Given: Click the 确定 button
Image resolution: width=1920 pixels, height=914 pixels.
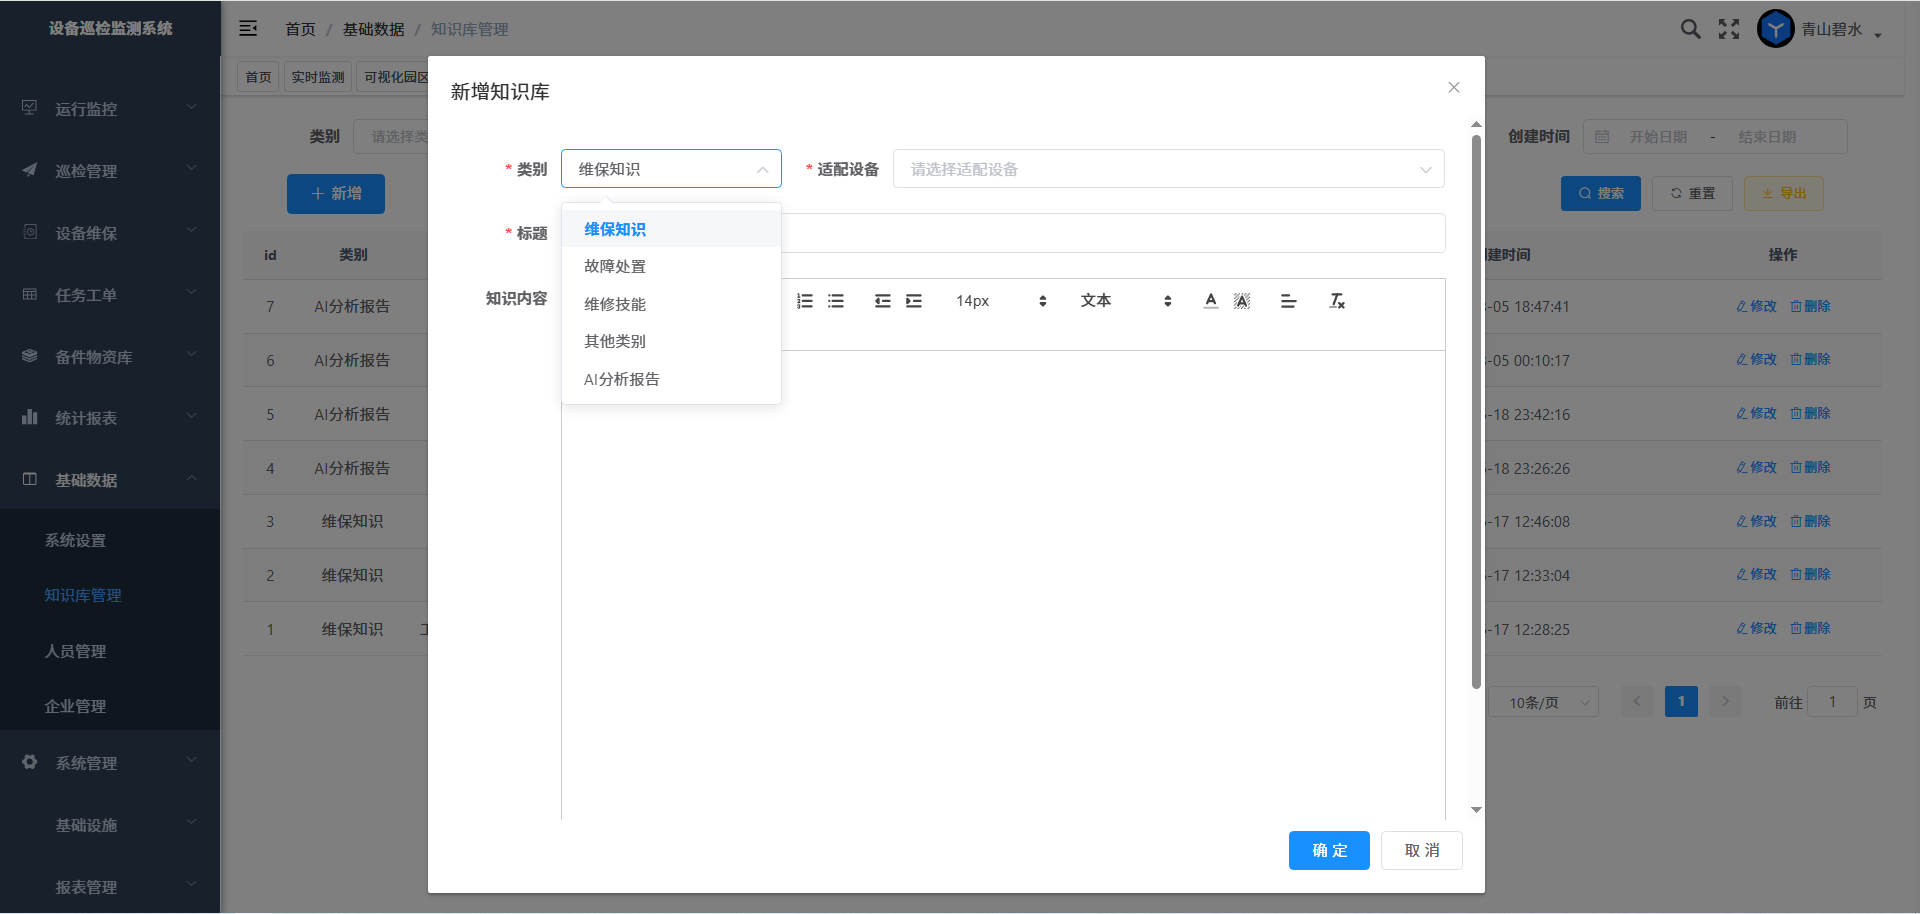Looking at the screenshot, I should click(x=1329, y=850).
